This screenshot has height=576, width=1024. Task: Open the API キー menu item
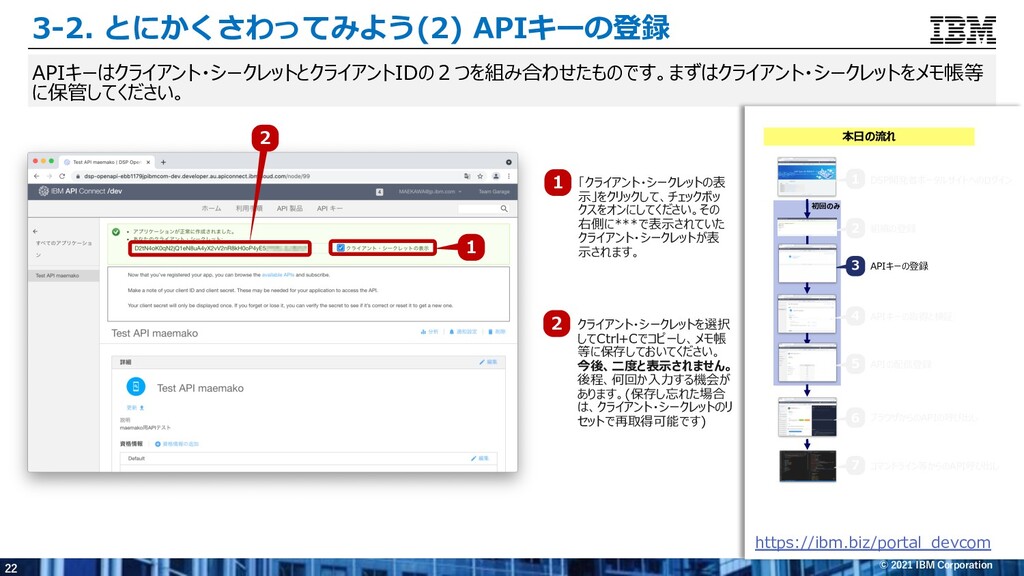pos(329,208)
